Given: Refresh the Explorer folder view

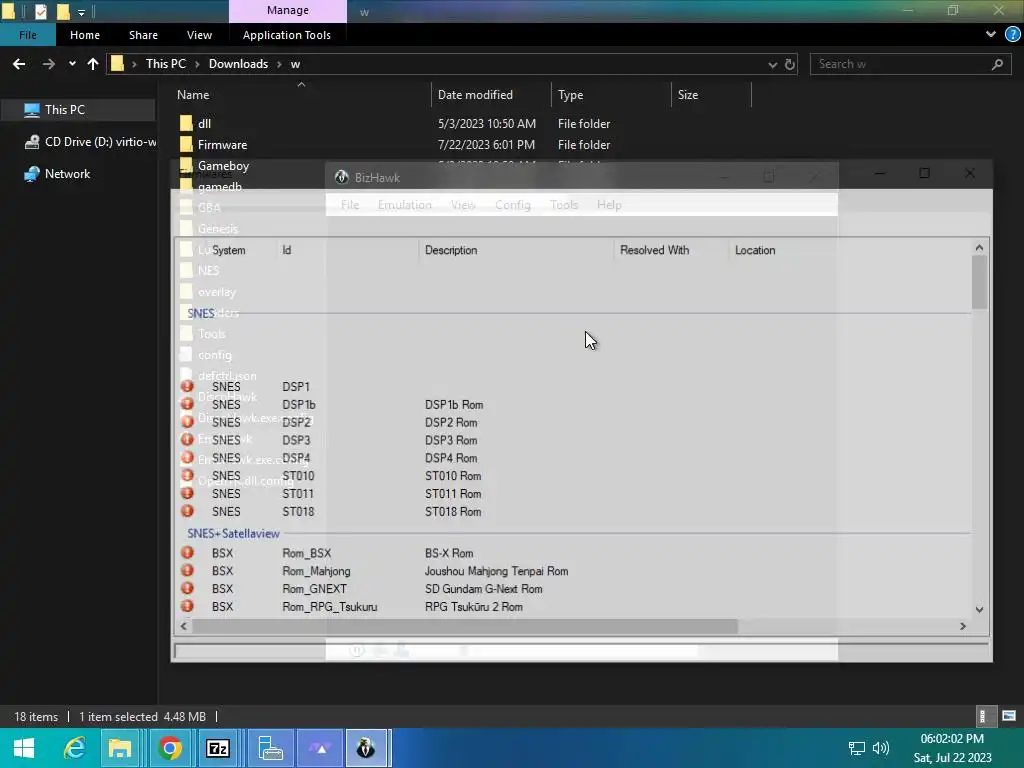Looking at the screenshot, I should [790, 64].
